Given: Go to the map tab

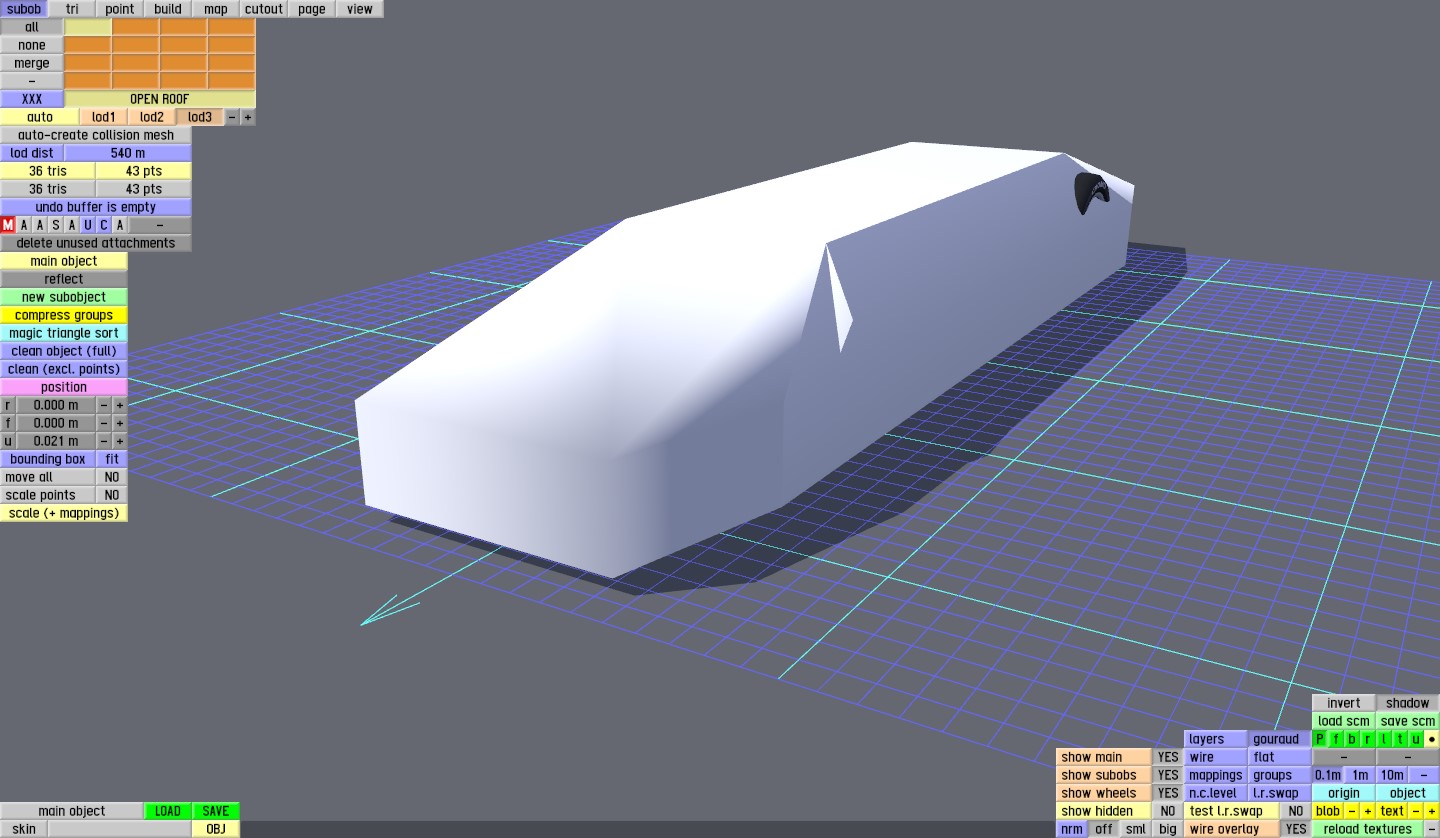Looking at the screenshot, I should pos(216,9).
